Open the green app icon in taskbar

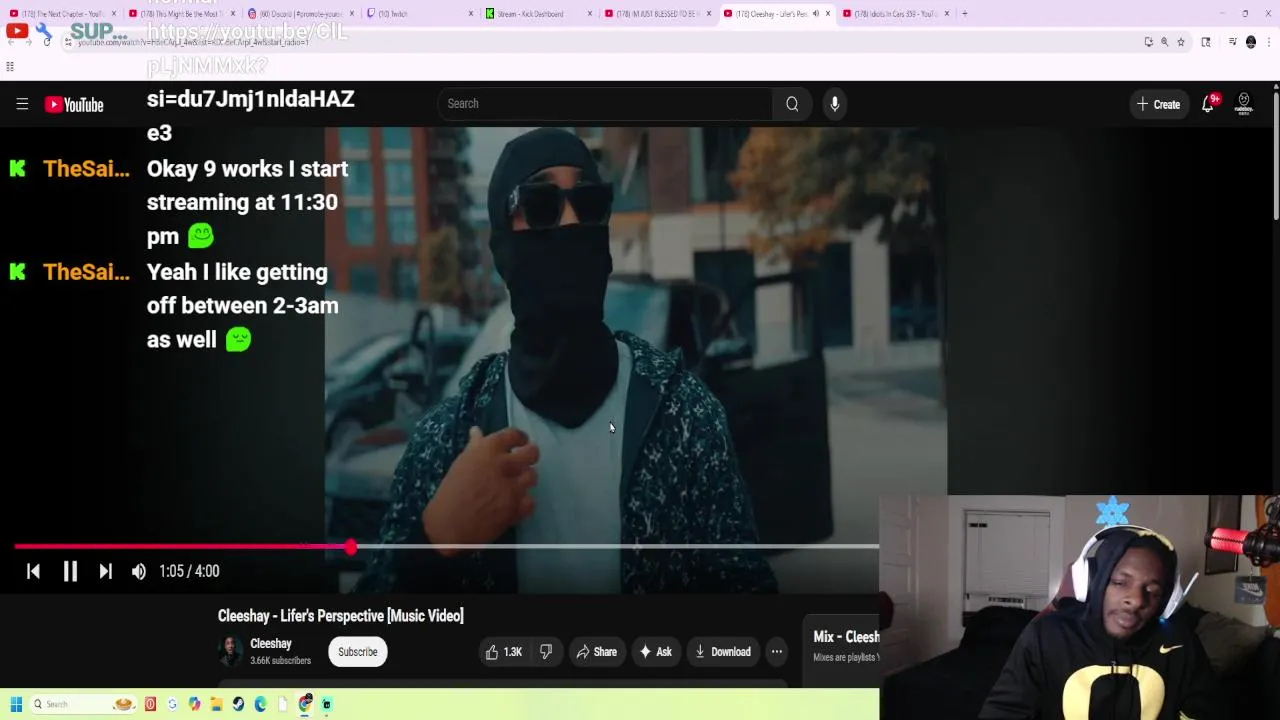tap(326, 704)
